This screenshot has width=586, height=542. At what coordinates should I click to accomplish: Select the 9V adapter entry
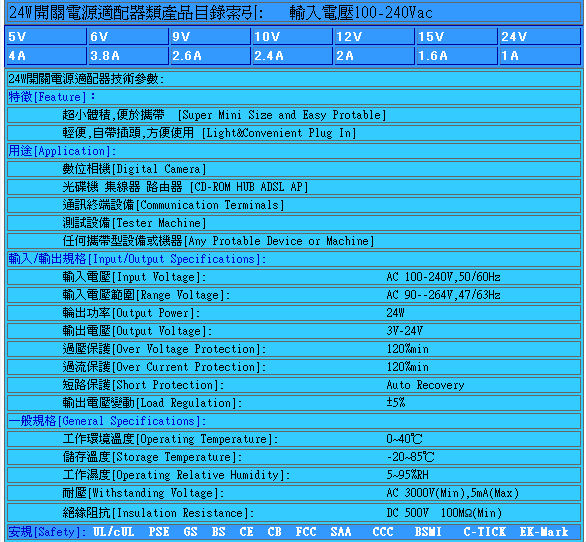pos(210,37)
